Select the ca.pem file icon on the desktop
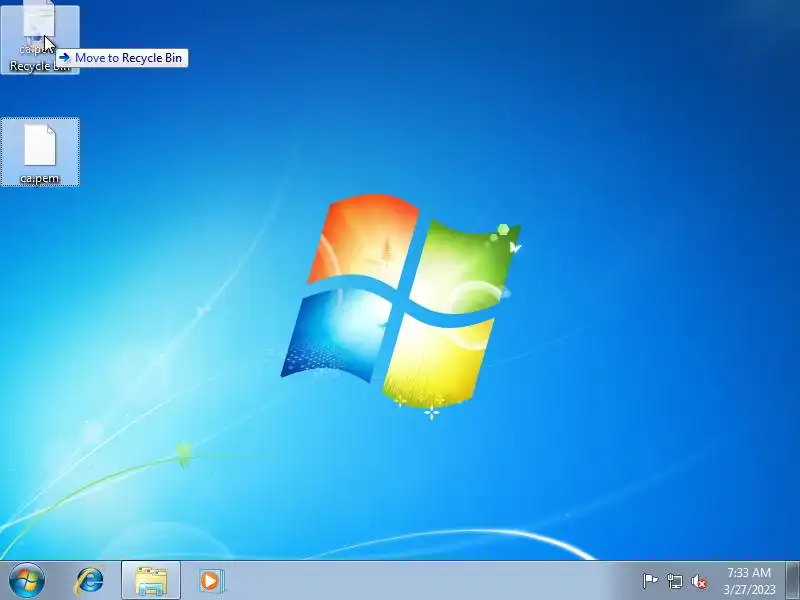Viewport: 800px width, 600px height. pos(40,145)
